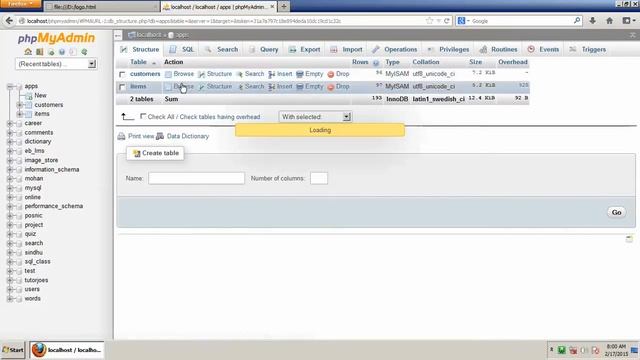Open the With selected dropdown
Screen dimensions: 640x360
click(315, 117)
